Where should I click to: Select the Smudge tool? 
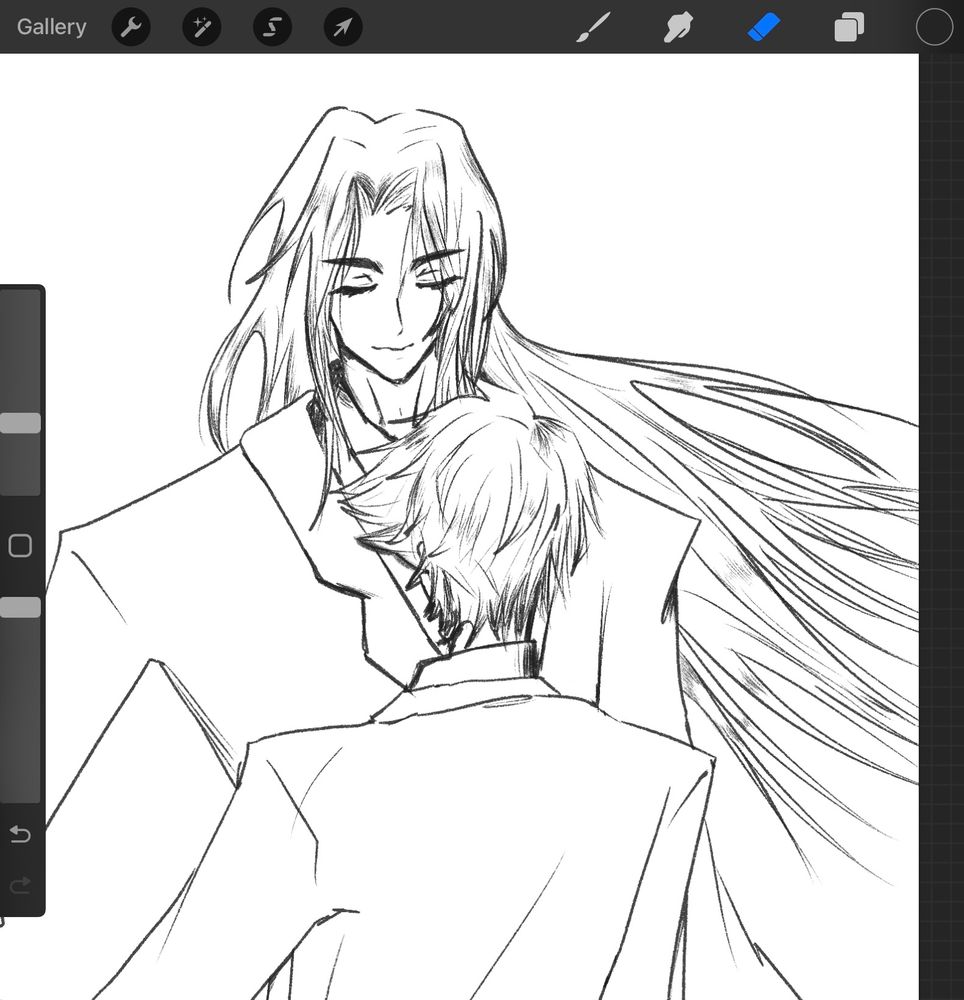point(678,27)
